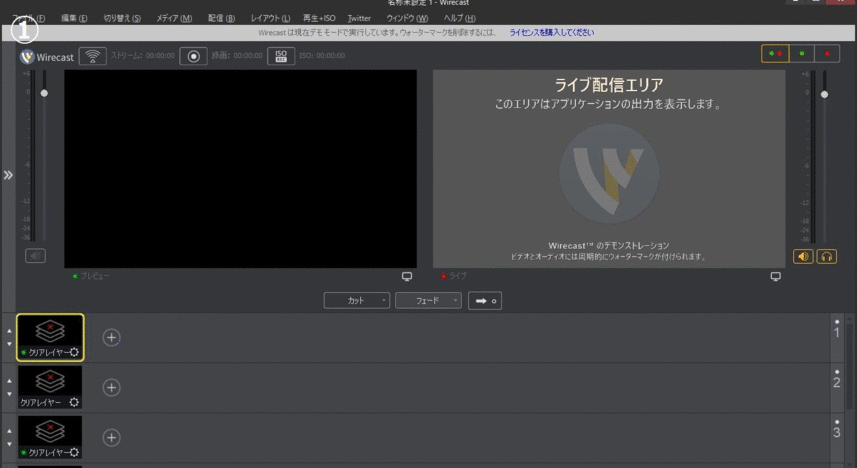
Task: Click the monitor icon under the preview pane
Action: [407, 276]
